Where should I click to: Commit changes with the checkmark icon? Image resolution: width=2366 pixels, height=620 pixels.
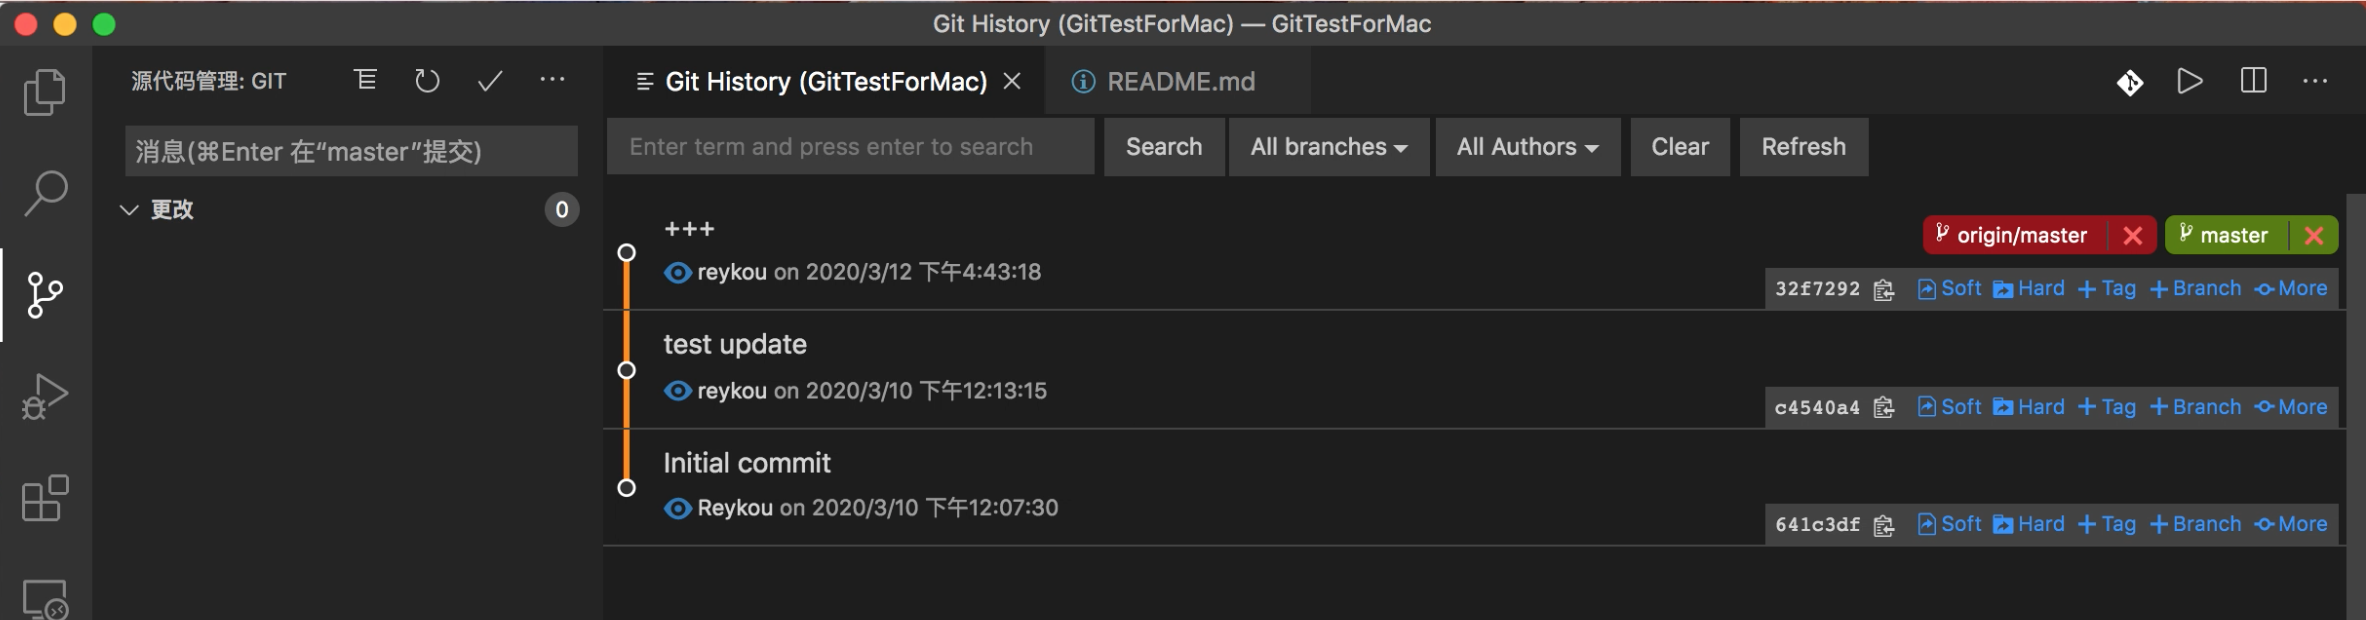click(x=489, y=81)
